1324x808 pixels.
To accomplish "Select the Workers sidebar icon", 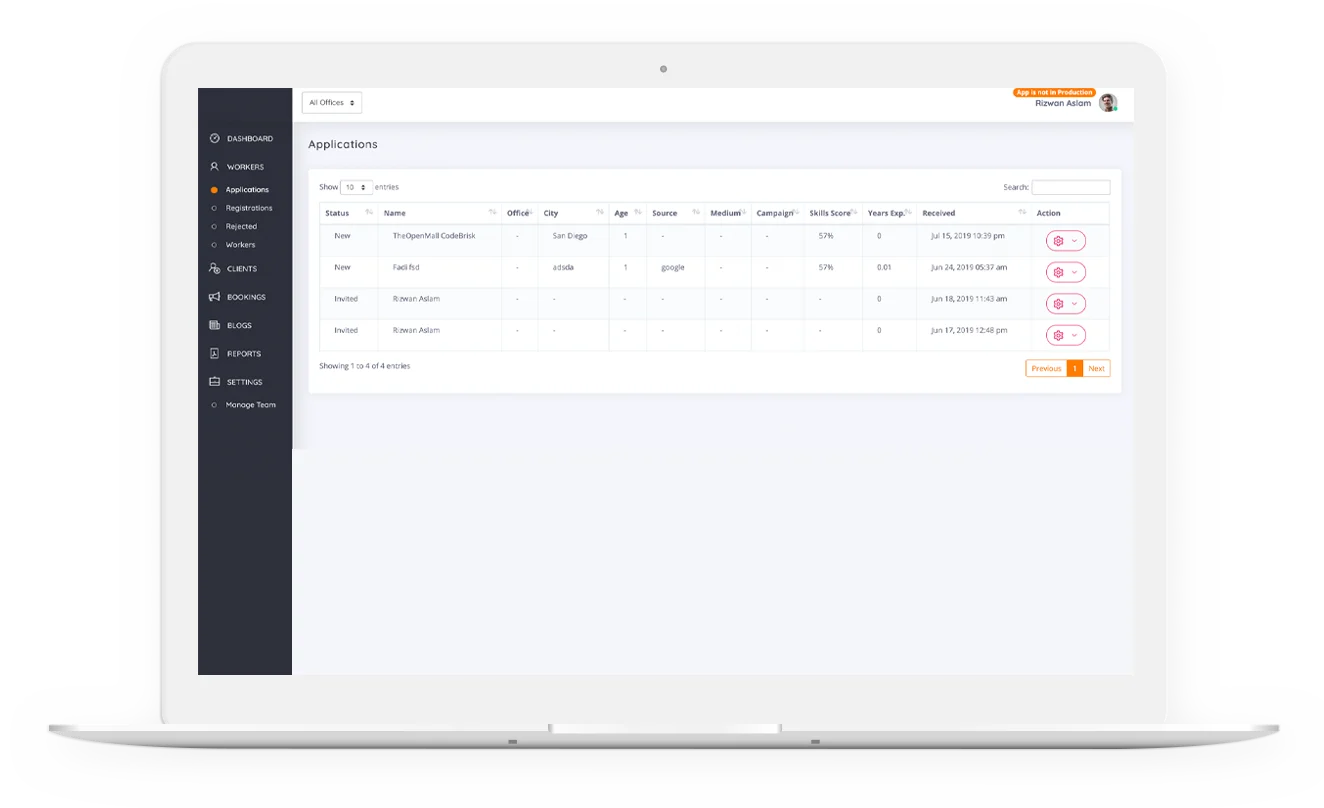I will (x=214, y=167).
